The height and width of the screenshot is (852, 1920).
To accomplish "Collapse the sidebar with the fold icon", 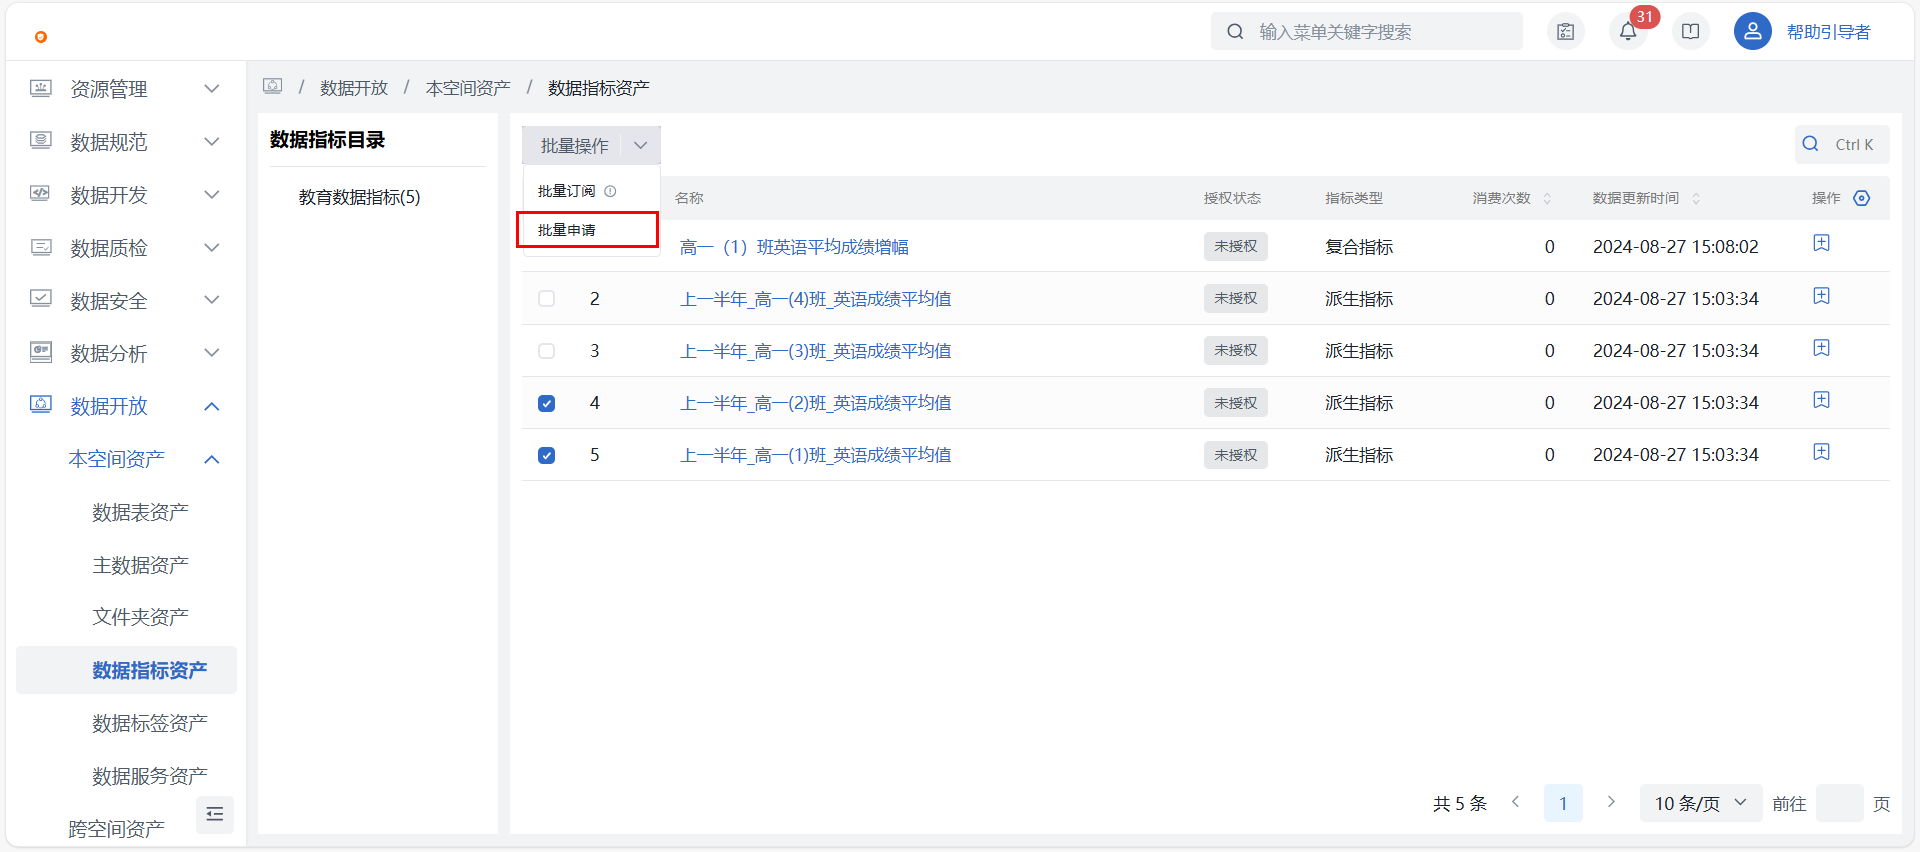I will point(215,814).
